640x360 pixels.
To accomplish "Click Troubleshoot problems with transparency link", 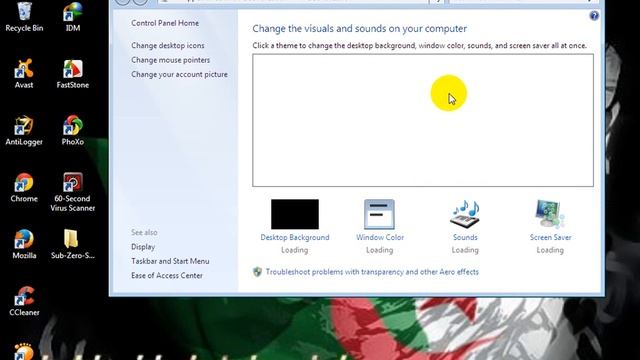I will [372, 272].
